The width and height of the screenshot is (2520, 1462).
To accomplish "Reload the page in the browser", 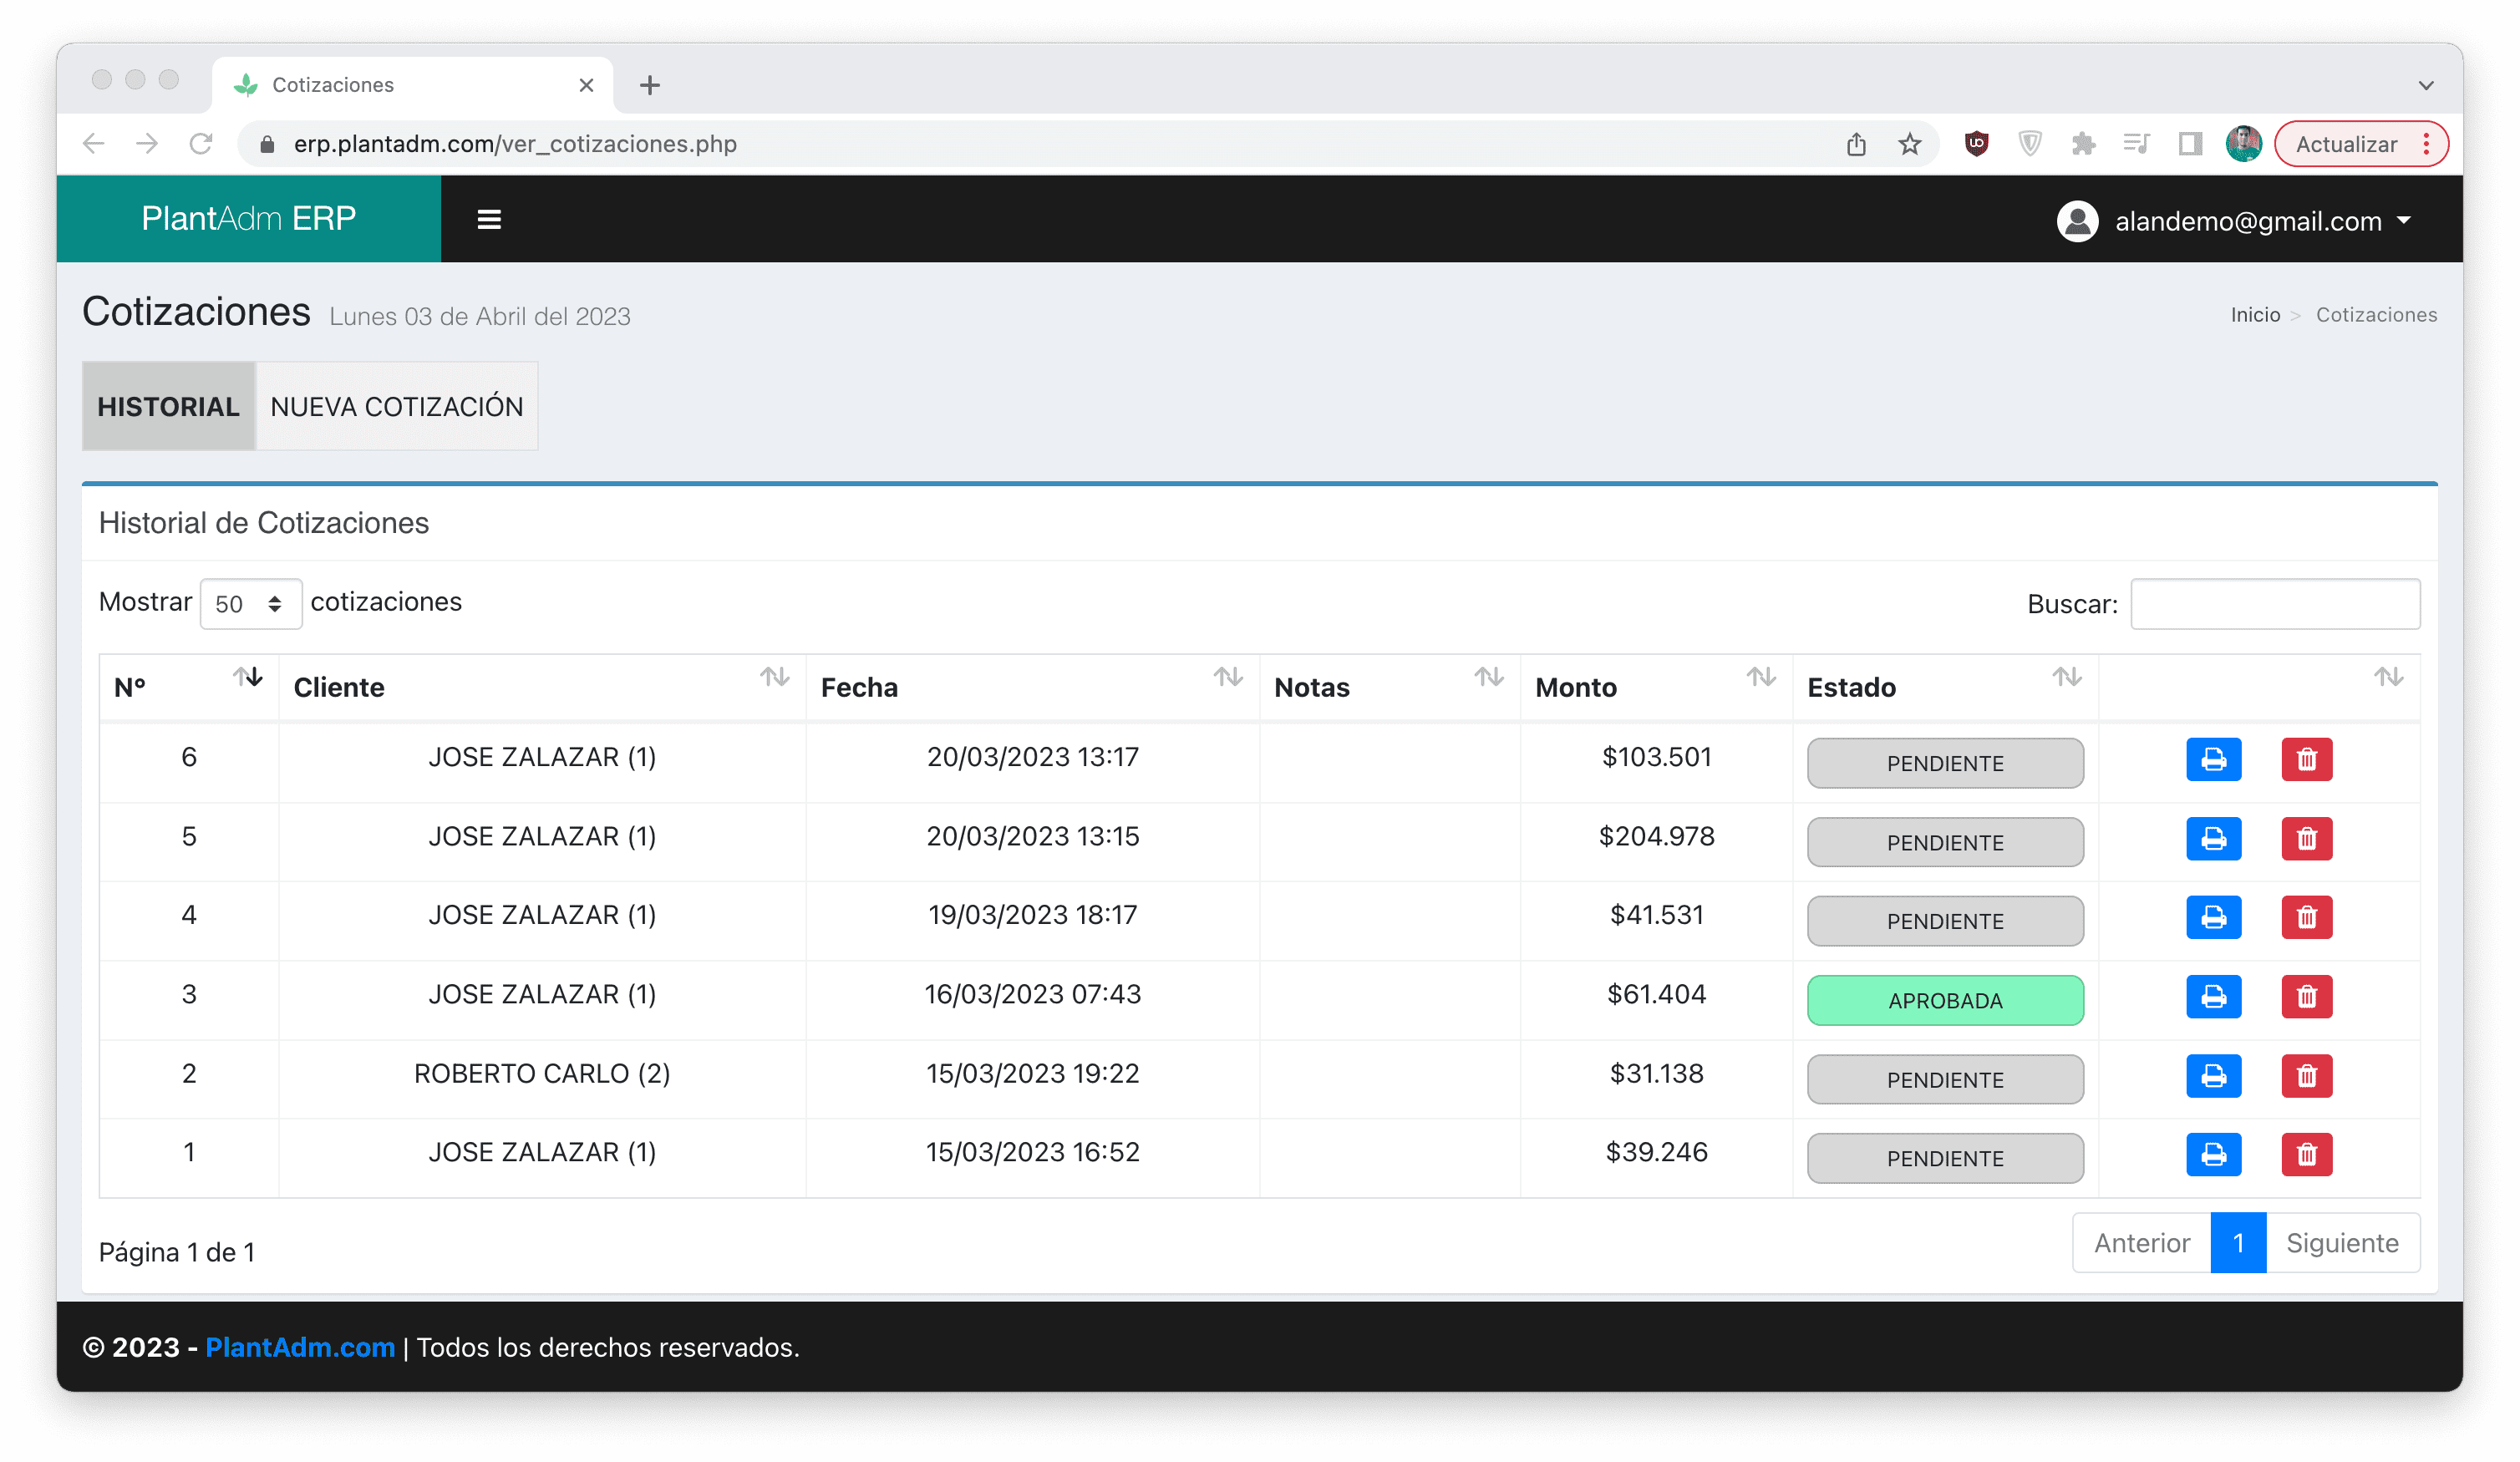I will (201, 144).
